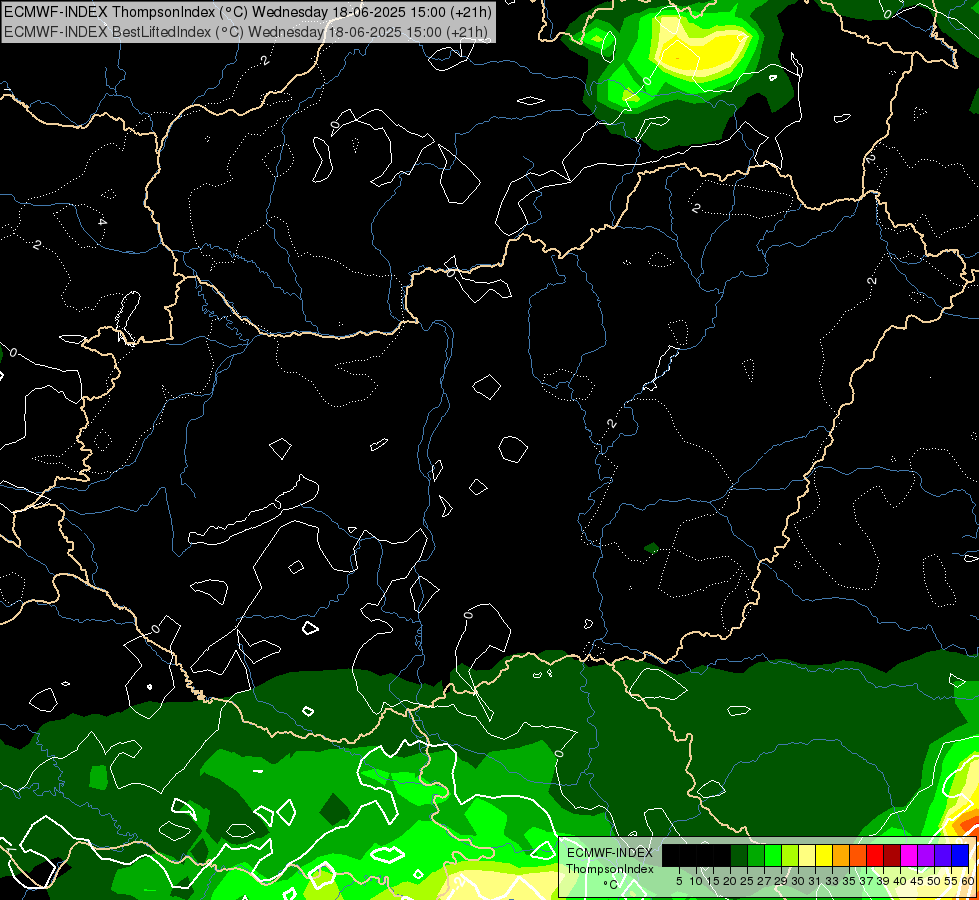979x900 pixels.
Task: Click the violet 50–55 legend swatch
Action: click(x=943, y=855)
